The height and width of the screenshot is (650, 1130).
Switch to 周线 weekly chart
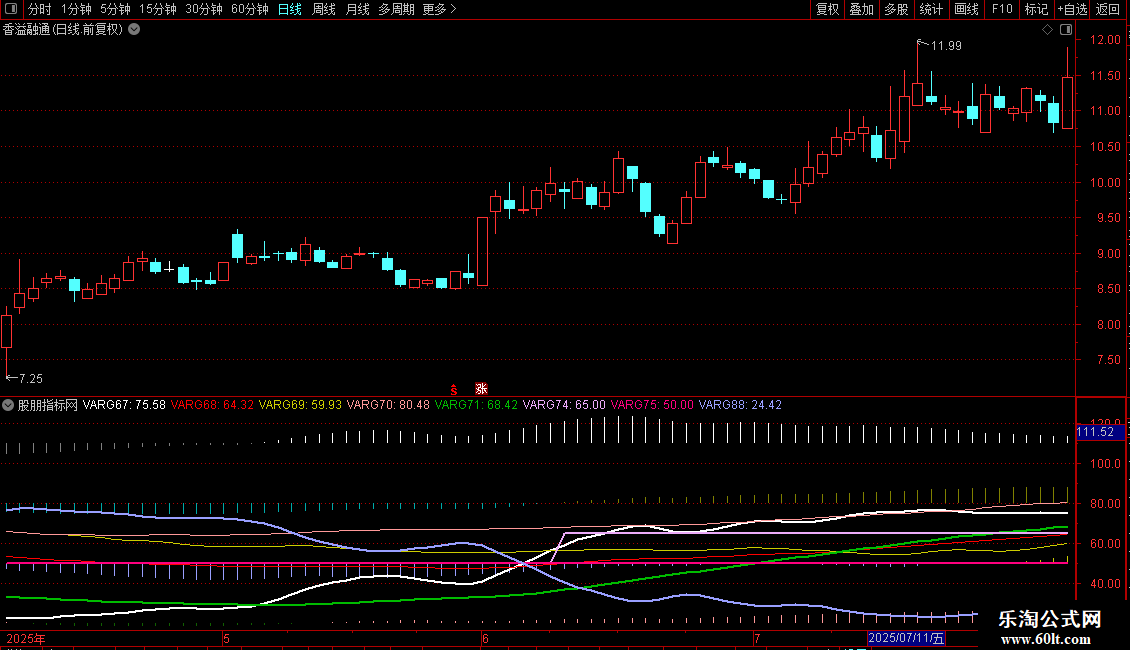324,9
